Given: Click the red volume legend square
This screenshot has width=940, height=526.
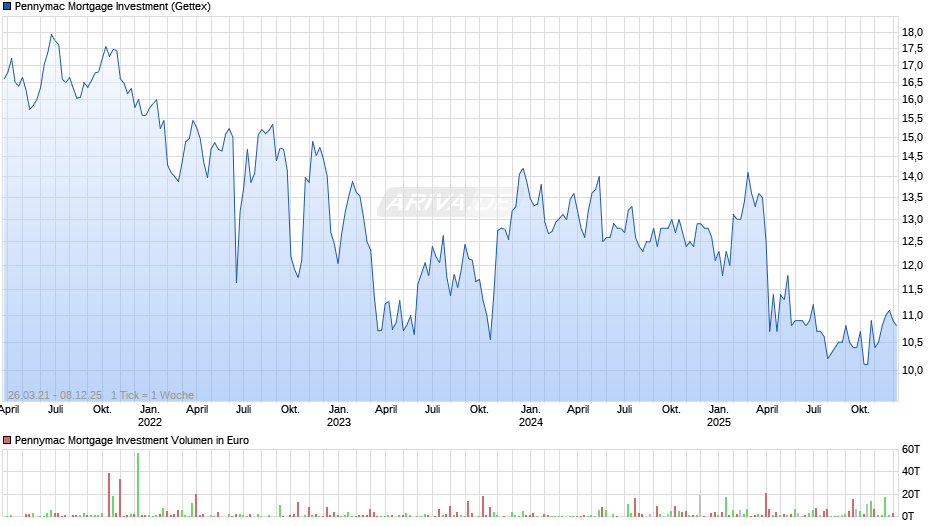Looking at the screenshot, I should [7, 440].
